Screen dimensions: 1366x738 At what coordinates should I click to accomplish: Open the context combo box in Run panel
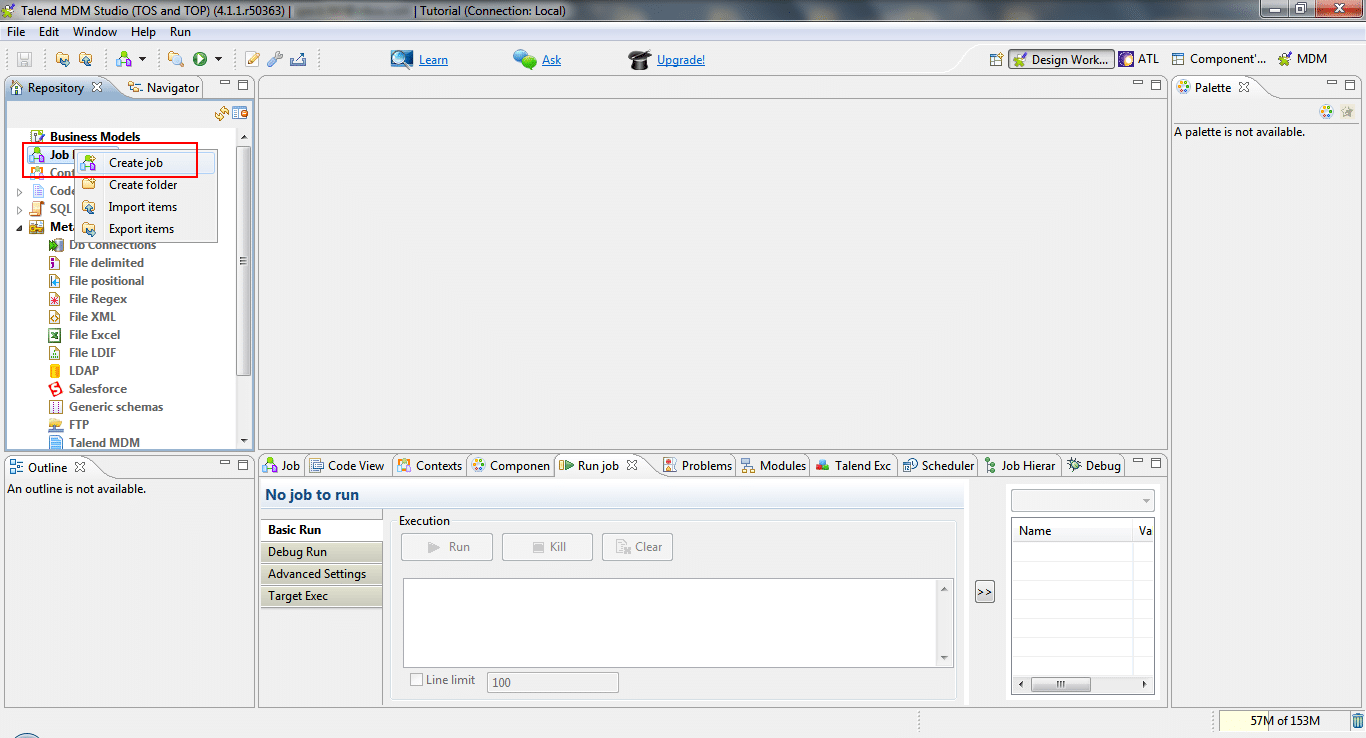pos(1082,500)
